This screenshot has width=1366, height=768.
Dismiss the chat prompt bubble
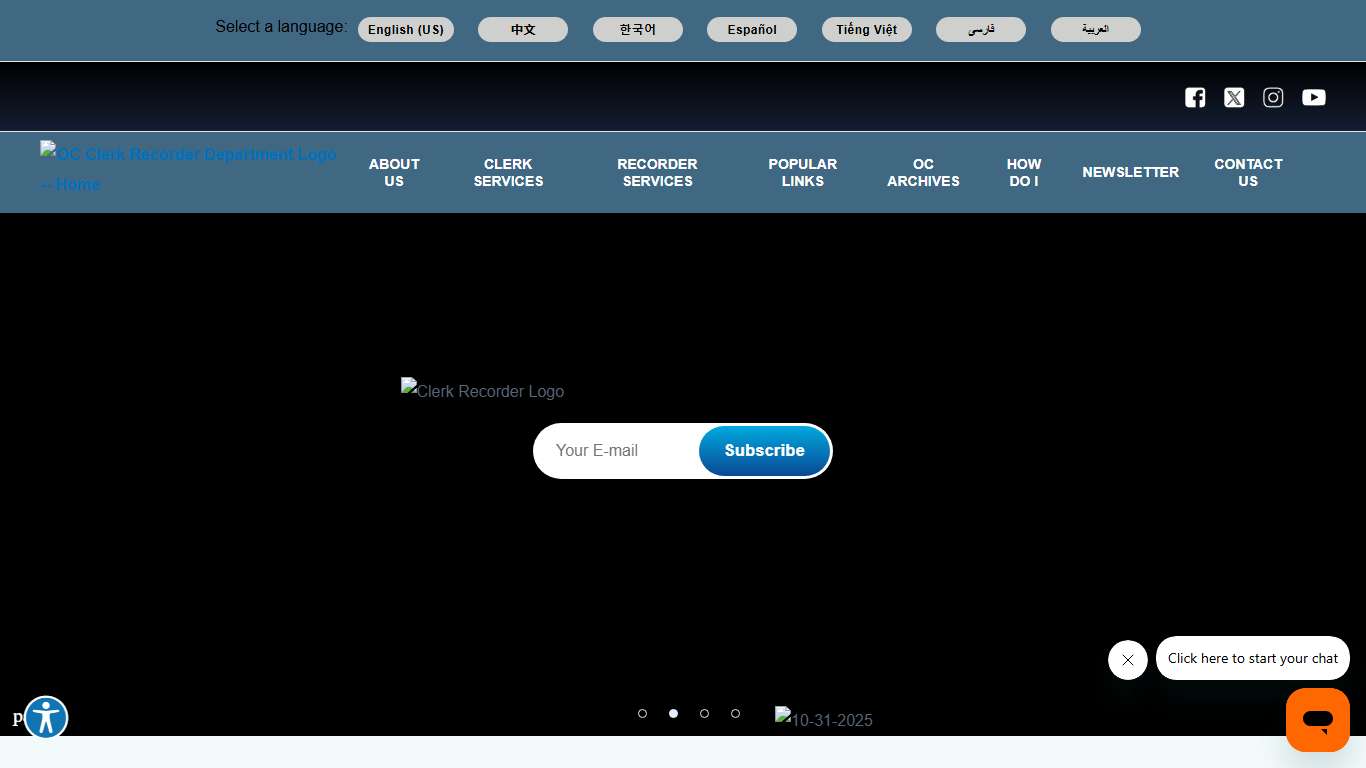(1127, 660)
